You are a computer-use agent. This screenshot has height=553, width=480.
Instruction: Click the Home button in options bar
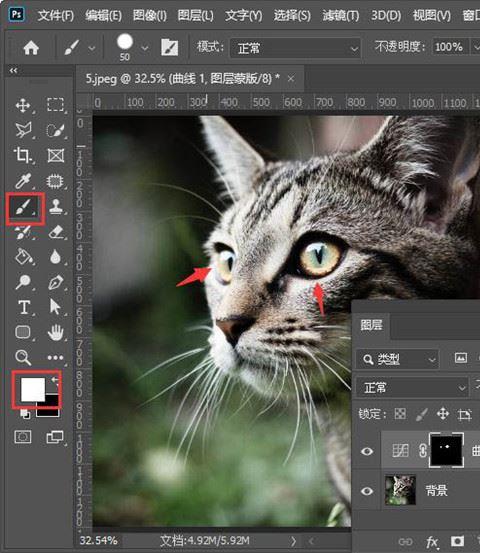click(x=31, y=48)
